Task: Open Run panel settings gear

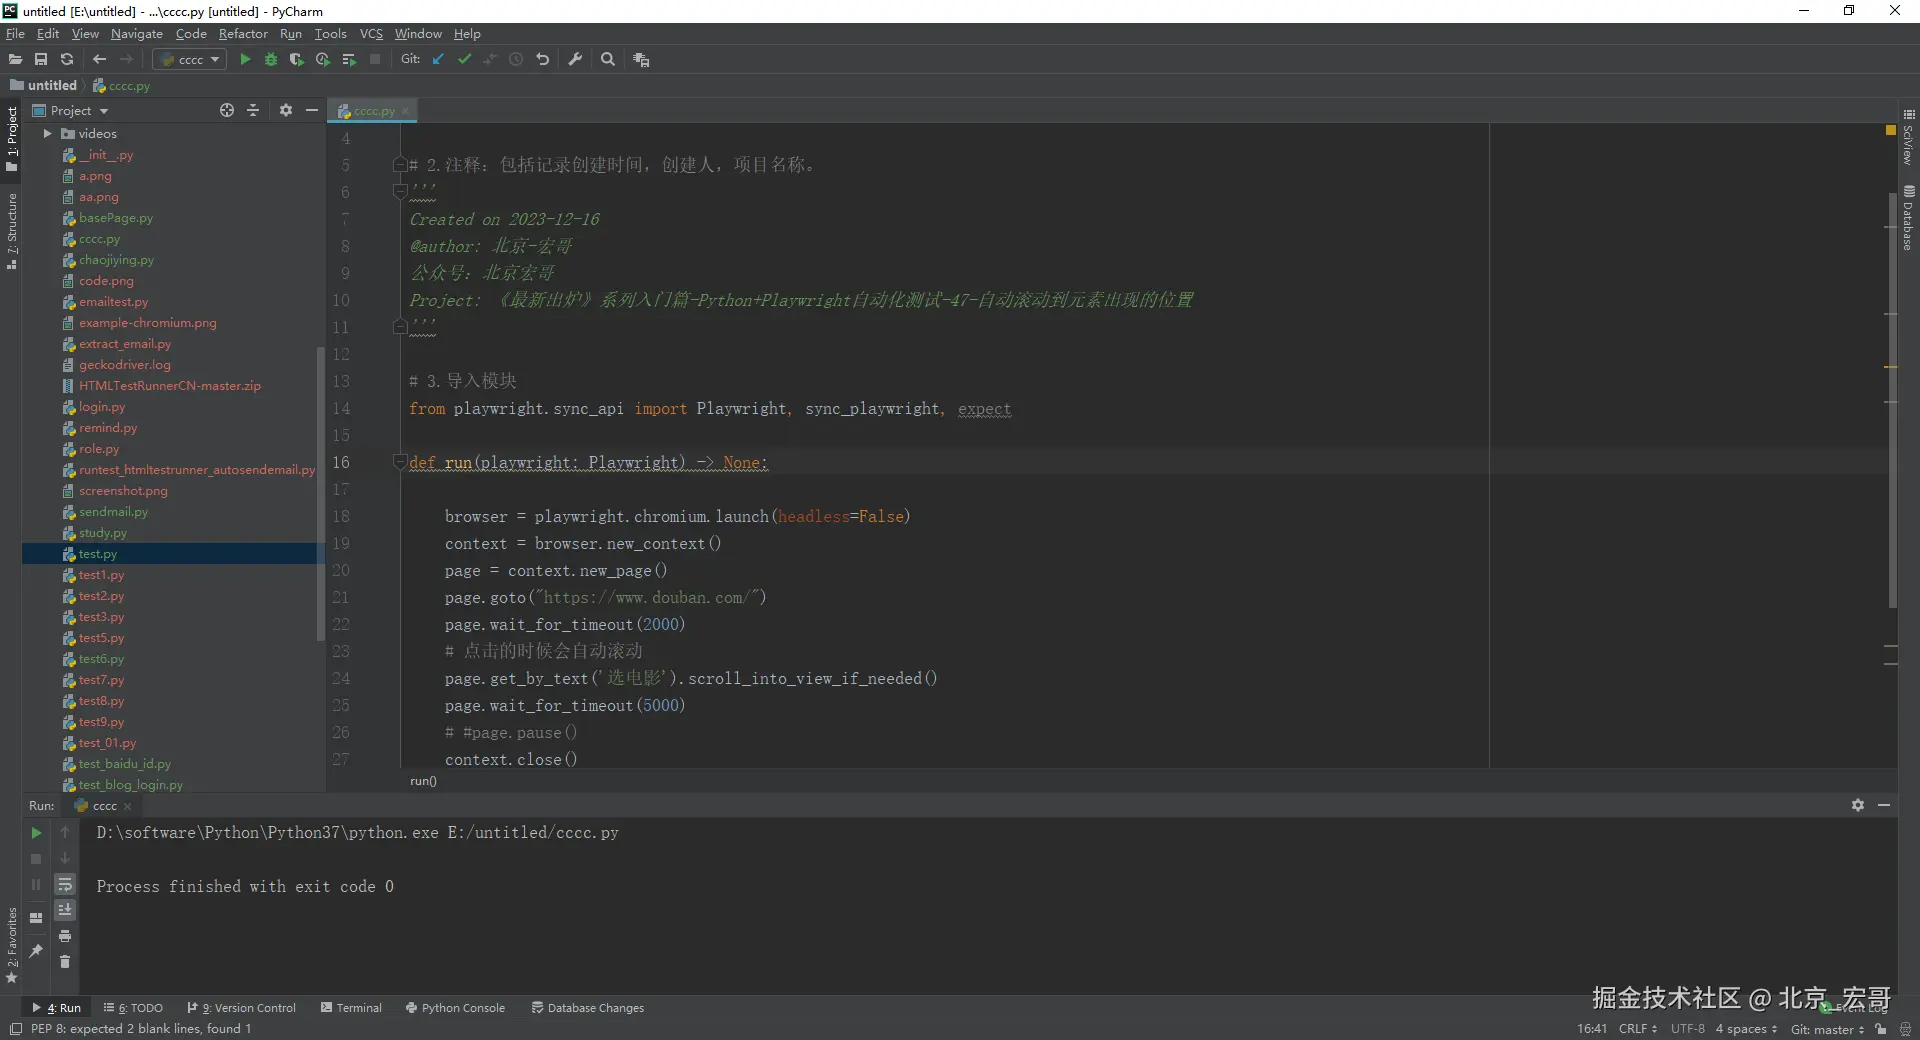Action: [1858, 806]
